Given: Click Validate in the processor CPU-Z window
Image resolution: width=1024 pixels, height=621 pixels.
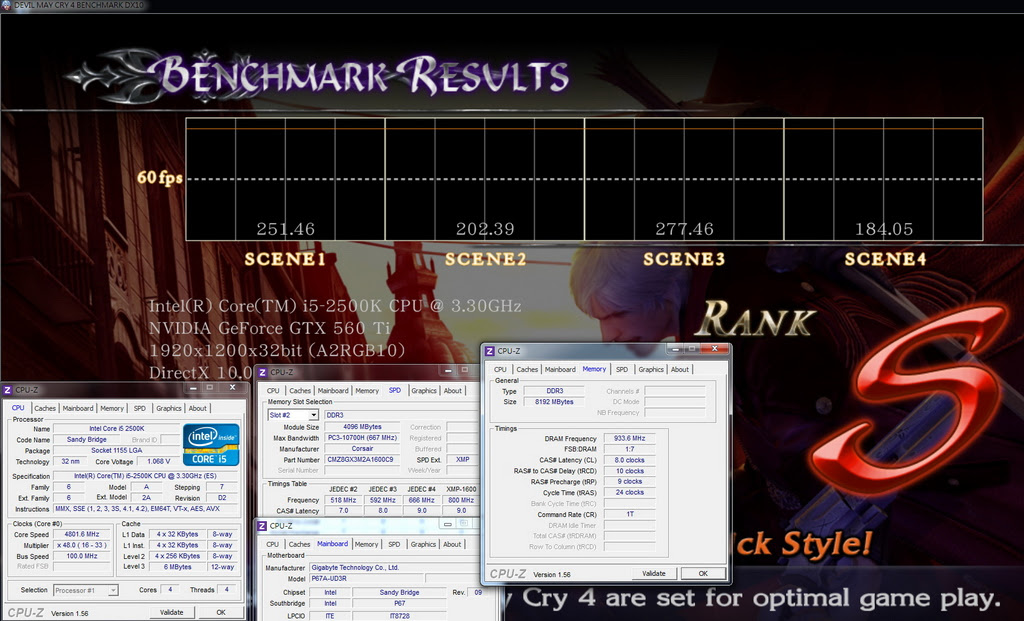Looking at the screenshot, I should (x=171, y=613).
